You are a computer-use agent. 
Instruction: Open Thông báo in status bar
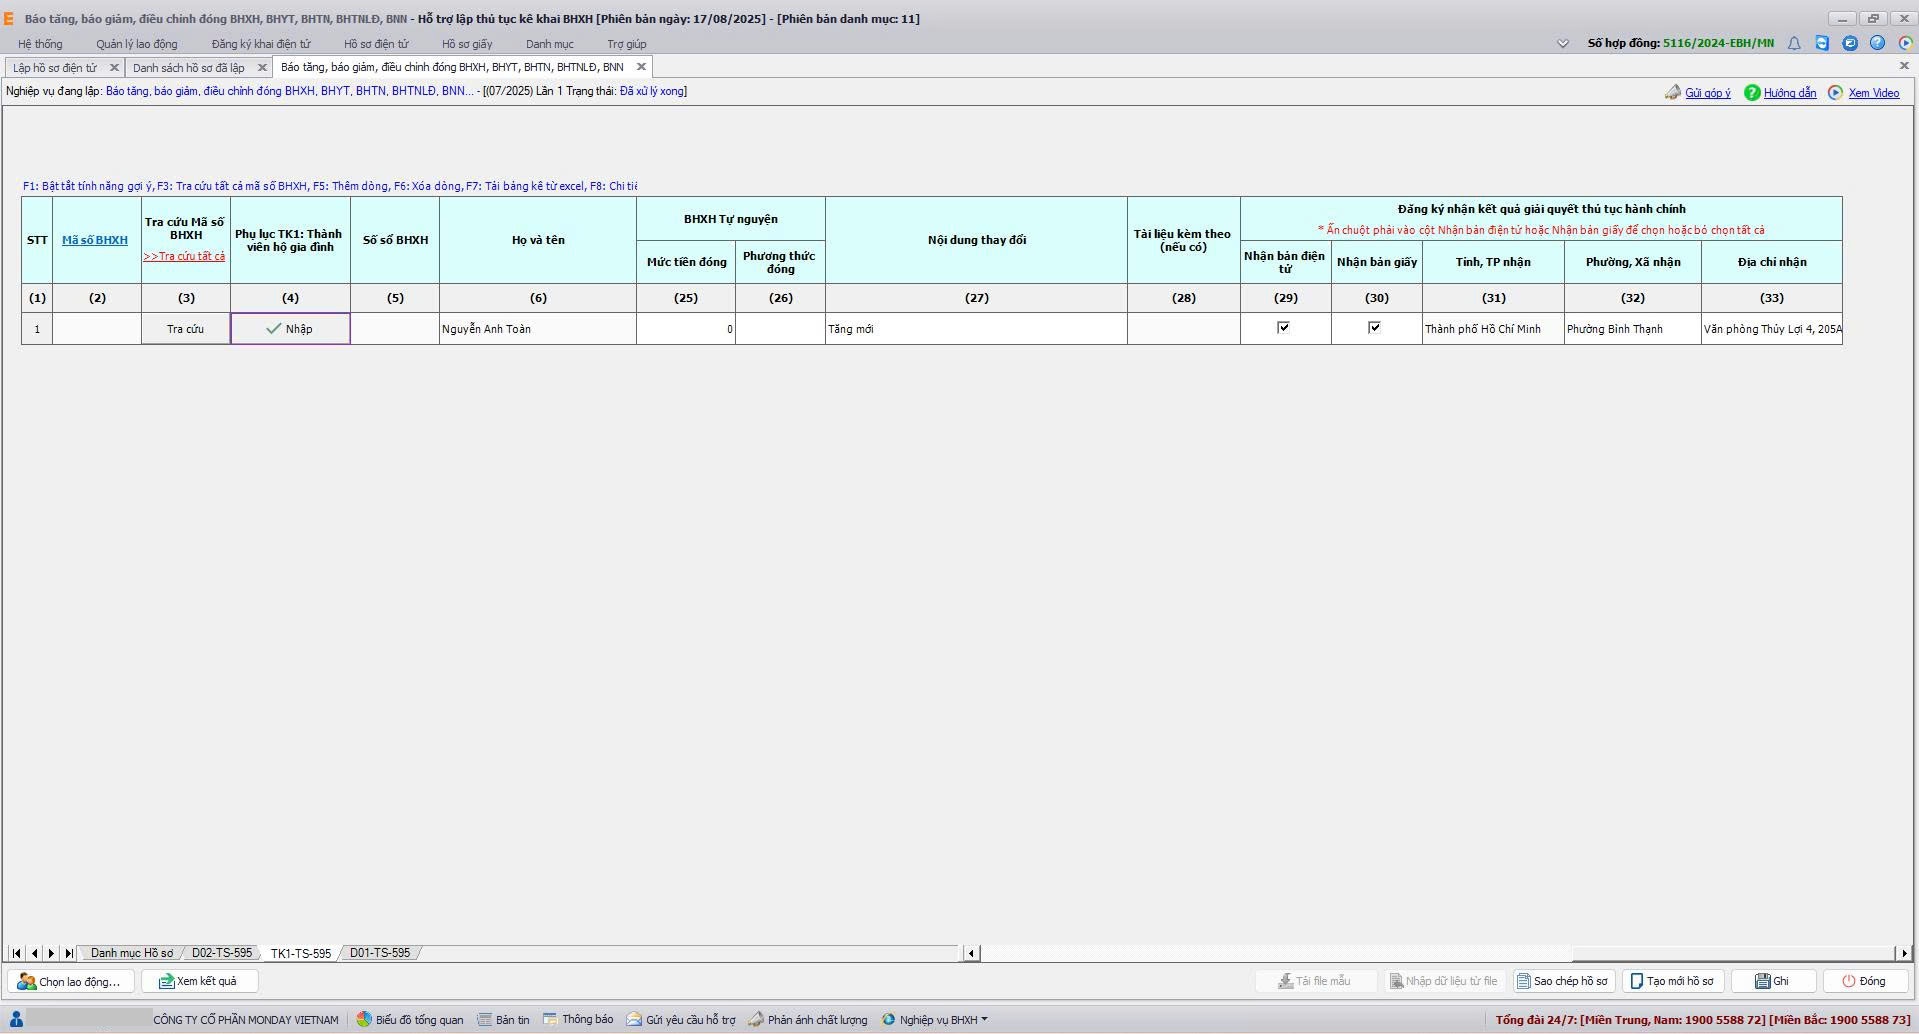pyautogui.click(x=578, y=1020)
